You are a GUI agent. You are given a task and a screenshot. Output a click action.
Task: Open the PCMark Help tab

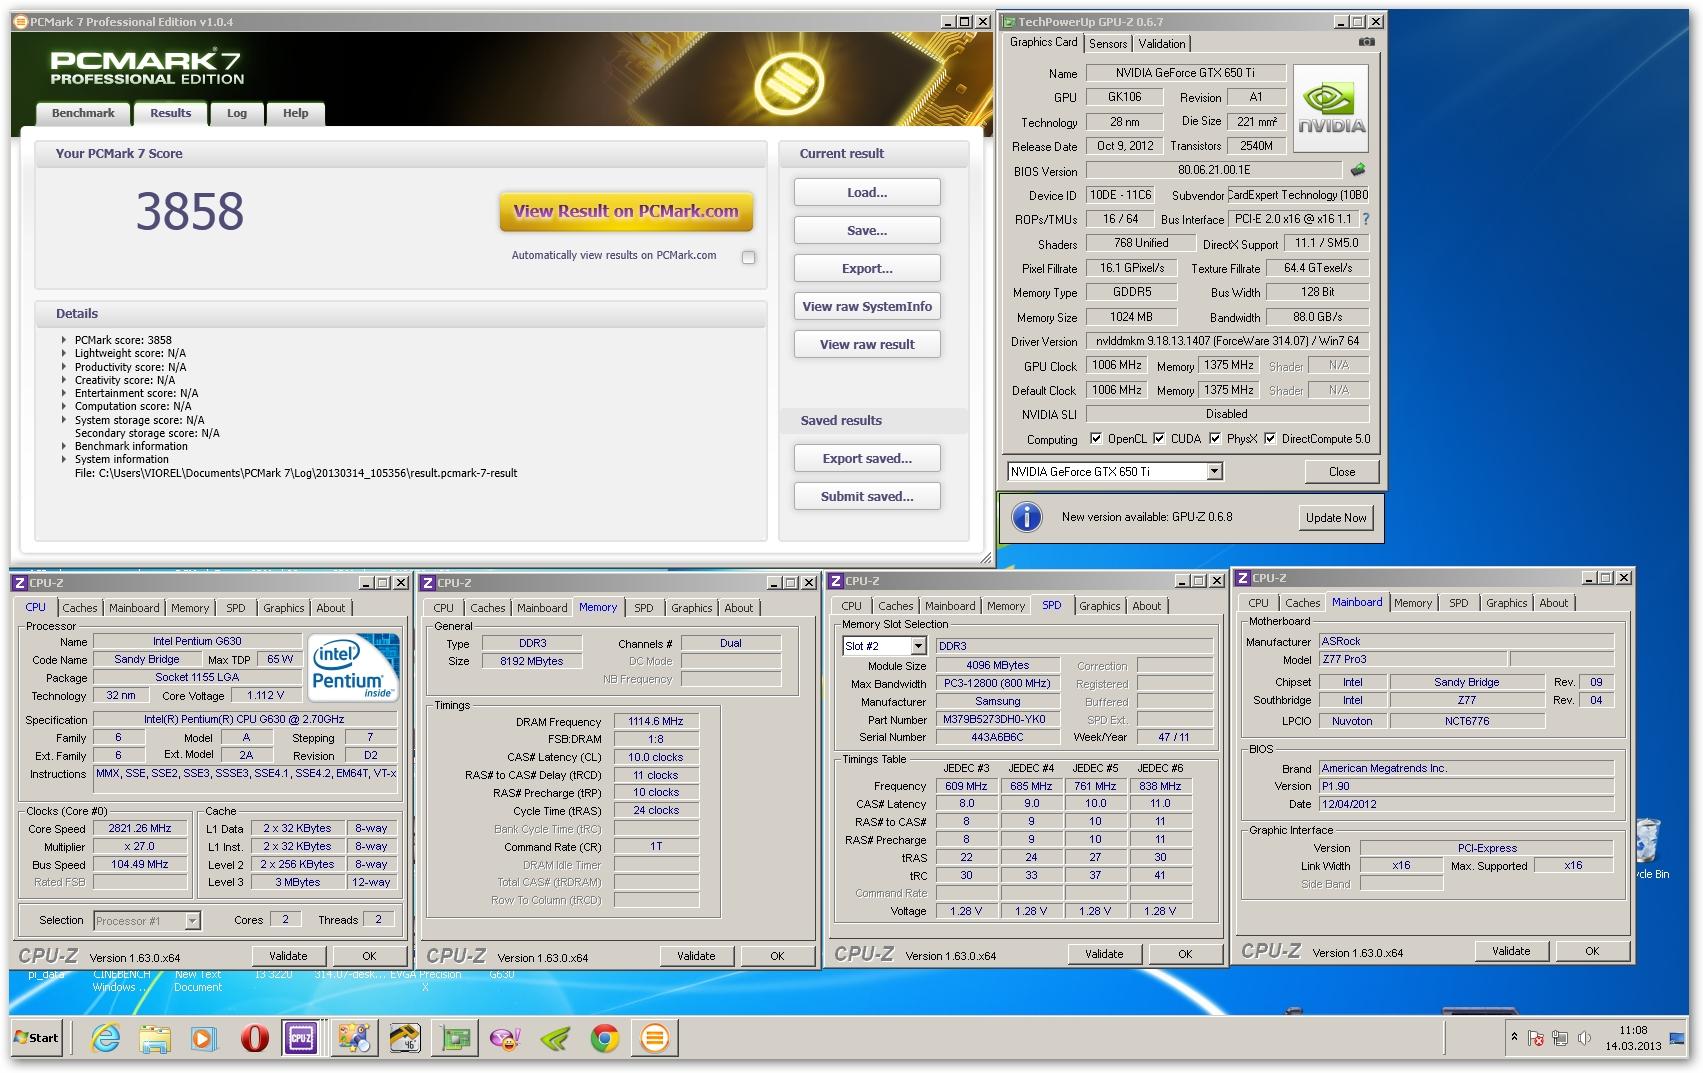(x=295, y=113)
